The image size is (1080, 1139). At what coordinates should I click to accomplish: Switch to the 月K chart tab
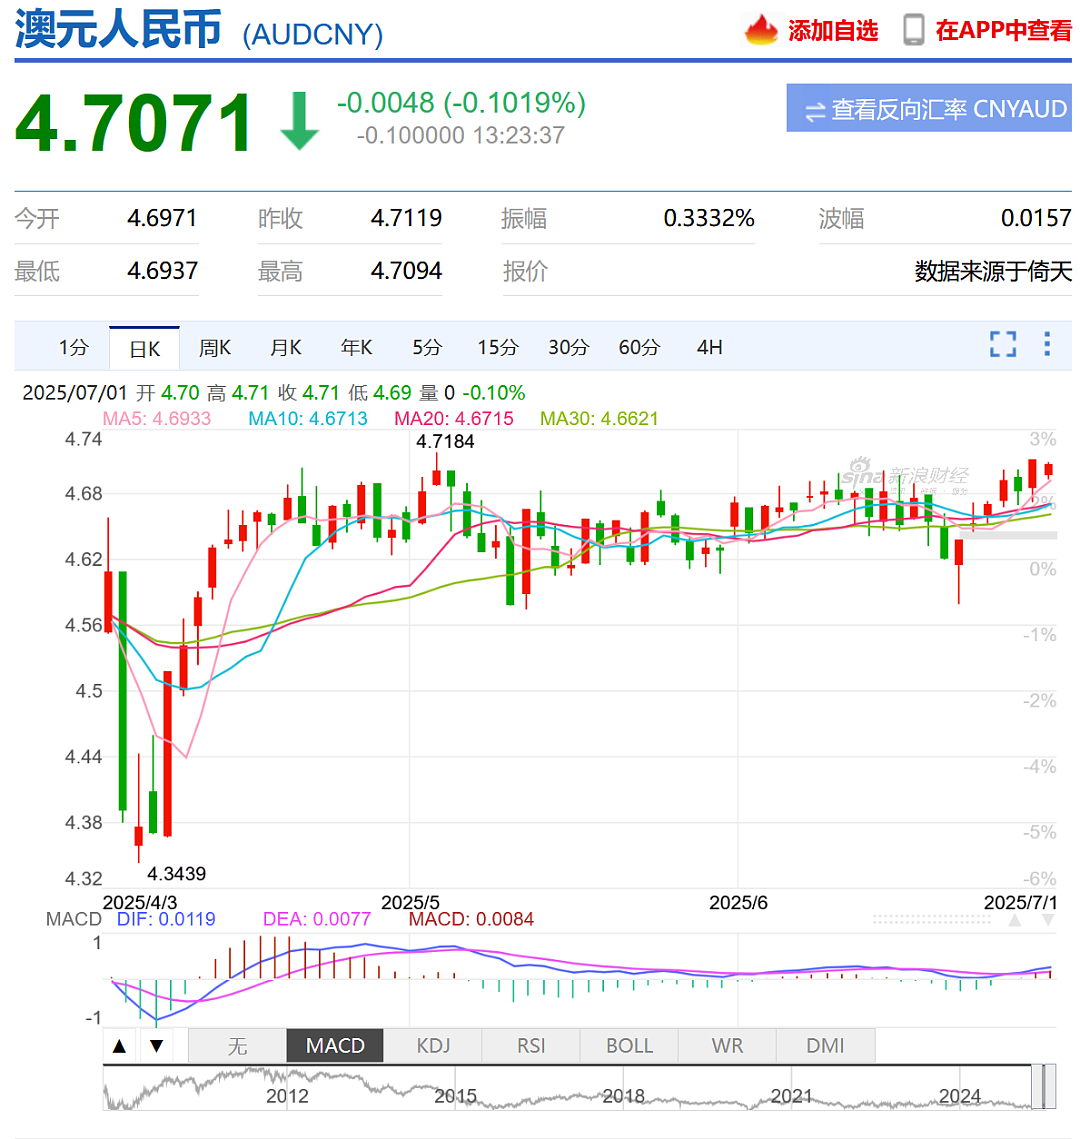pos(285,348)
